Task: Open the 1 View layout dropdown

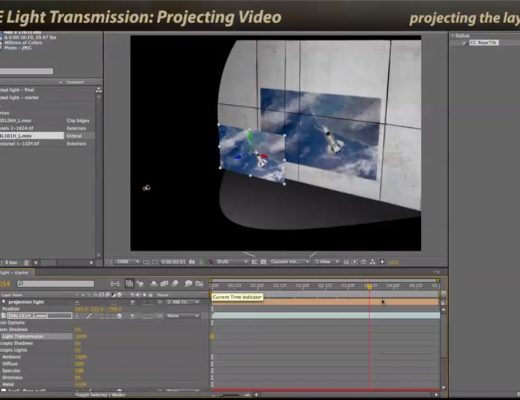Action: click(327, 262)
